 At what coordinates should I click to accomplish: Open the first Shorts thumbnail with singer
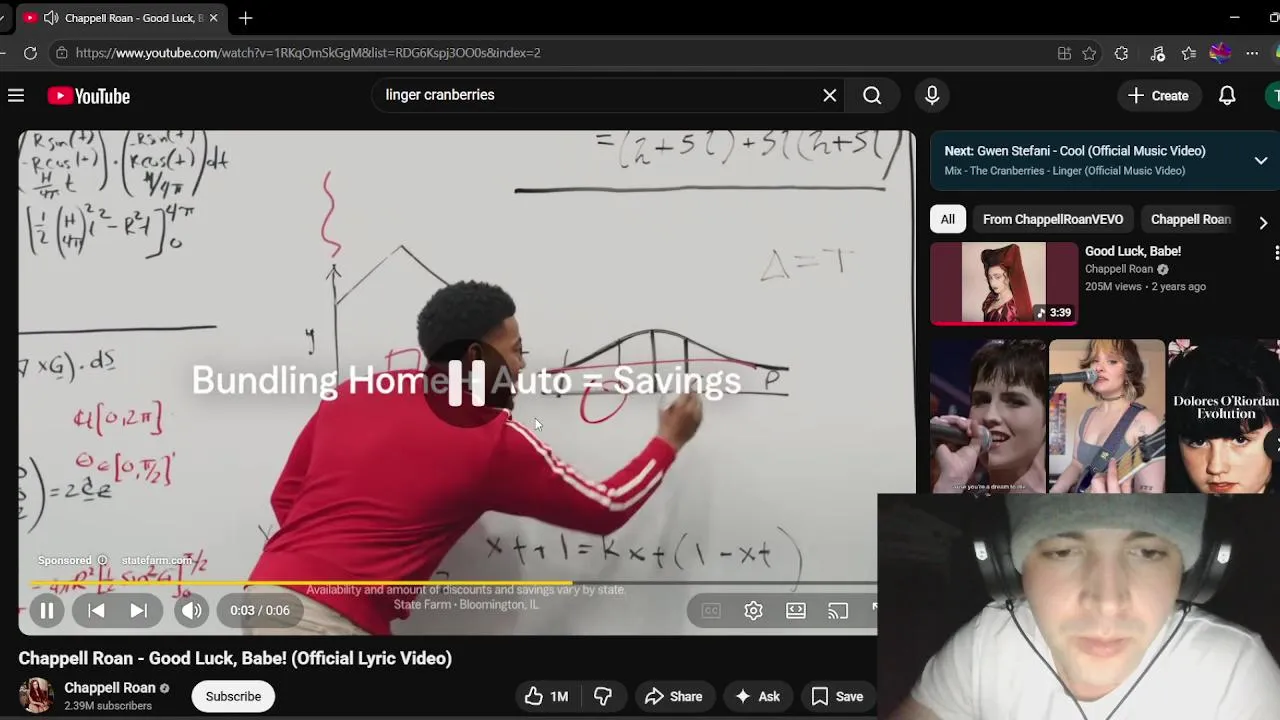pos(988,417)
